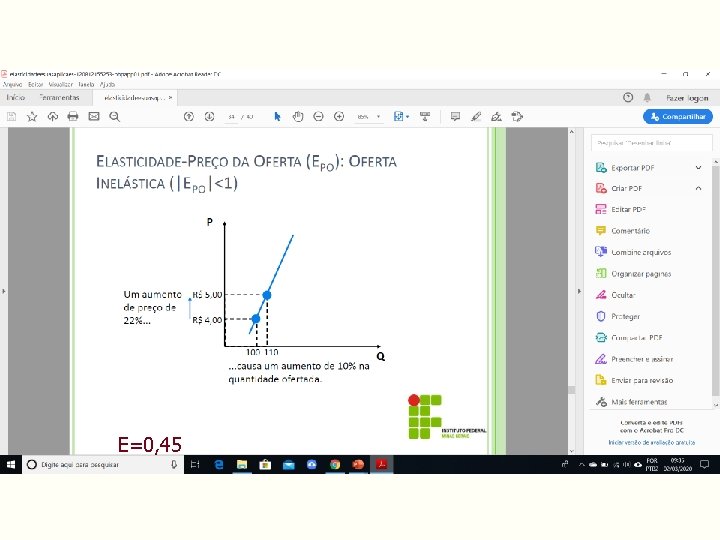This screenshot has width=720, height=540.
Task: Click the Compartilhar button
Action: click(678, 117)
